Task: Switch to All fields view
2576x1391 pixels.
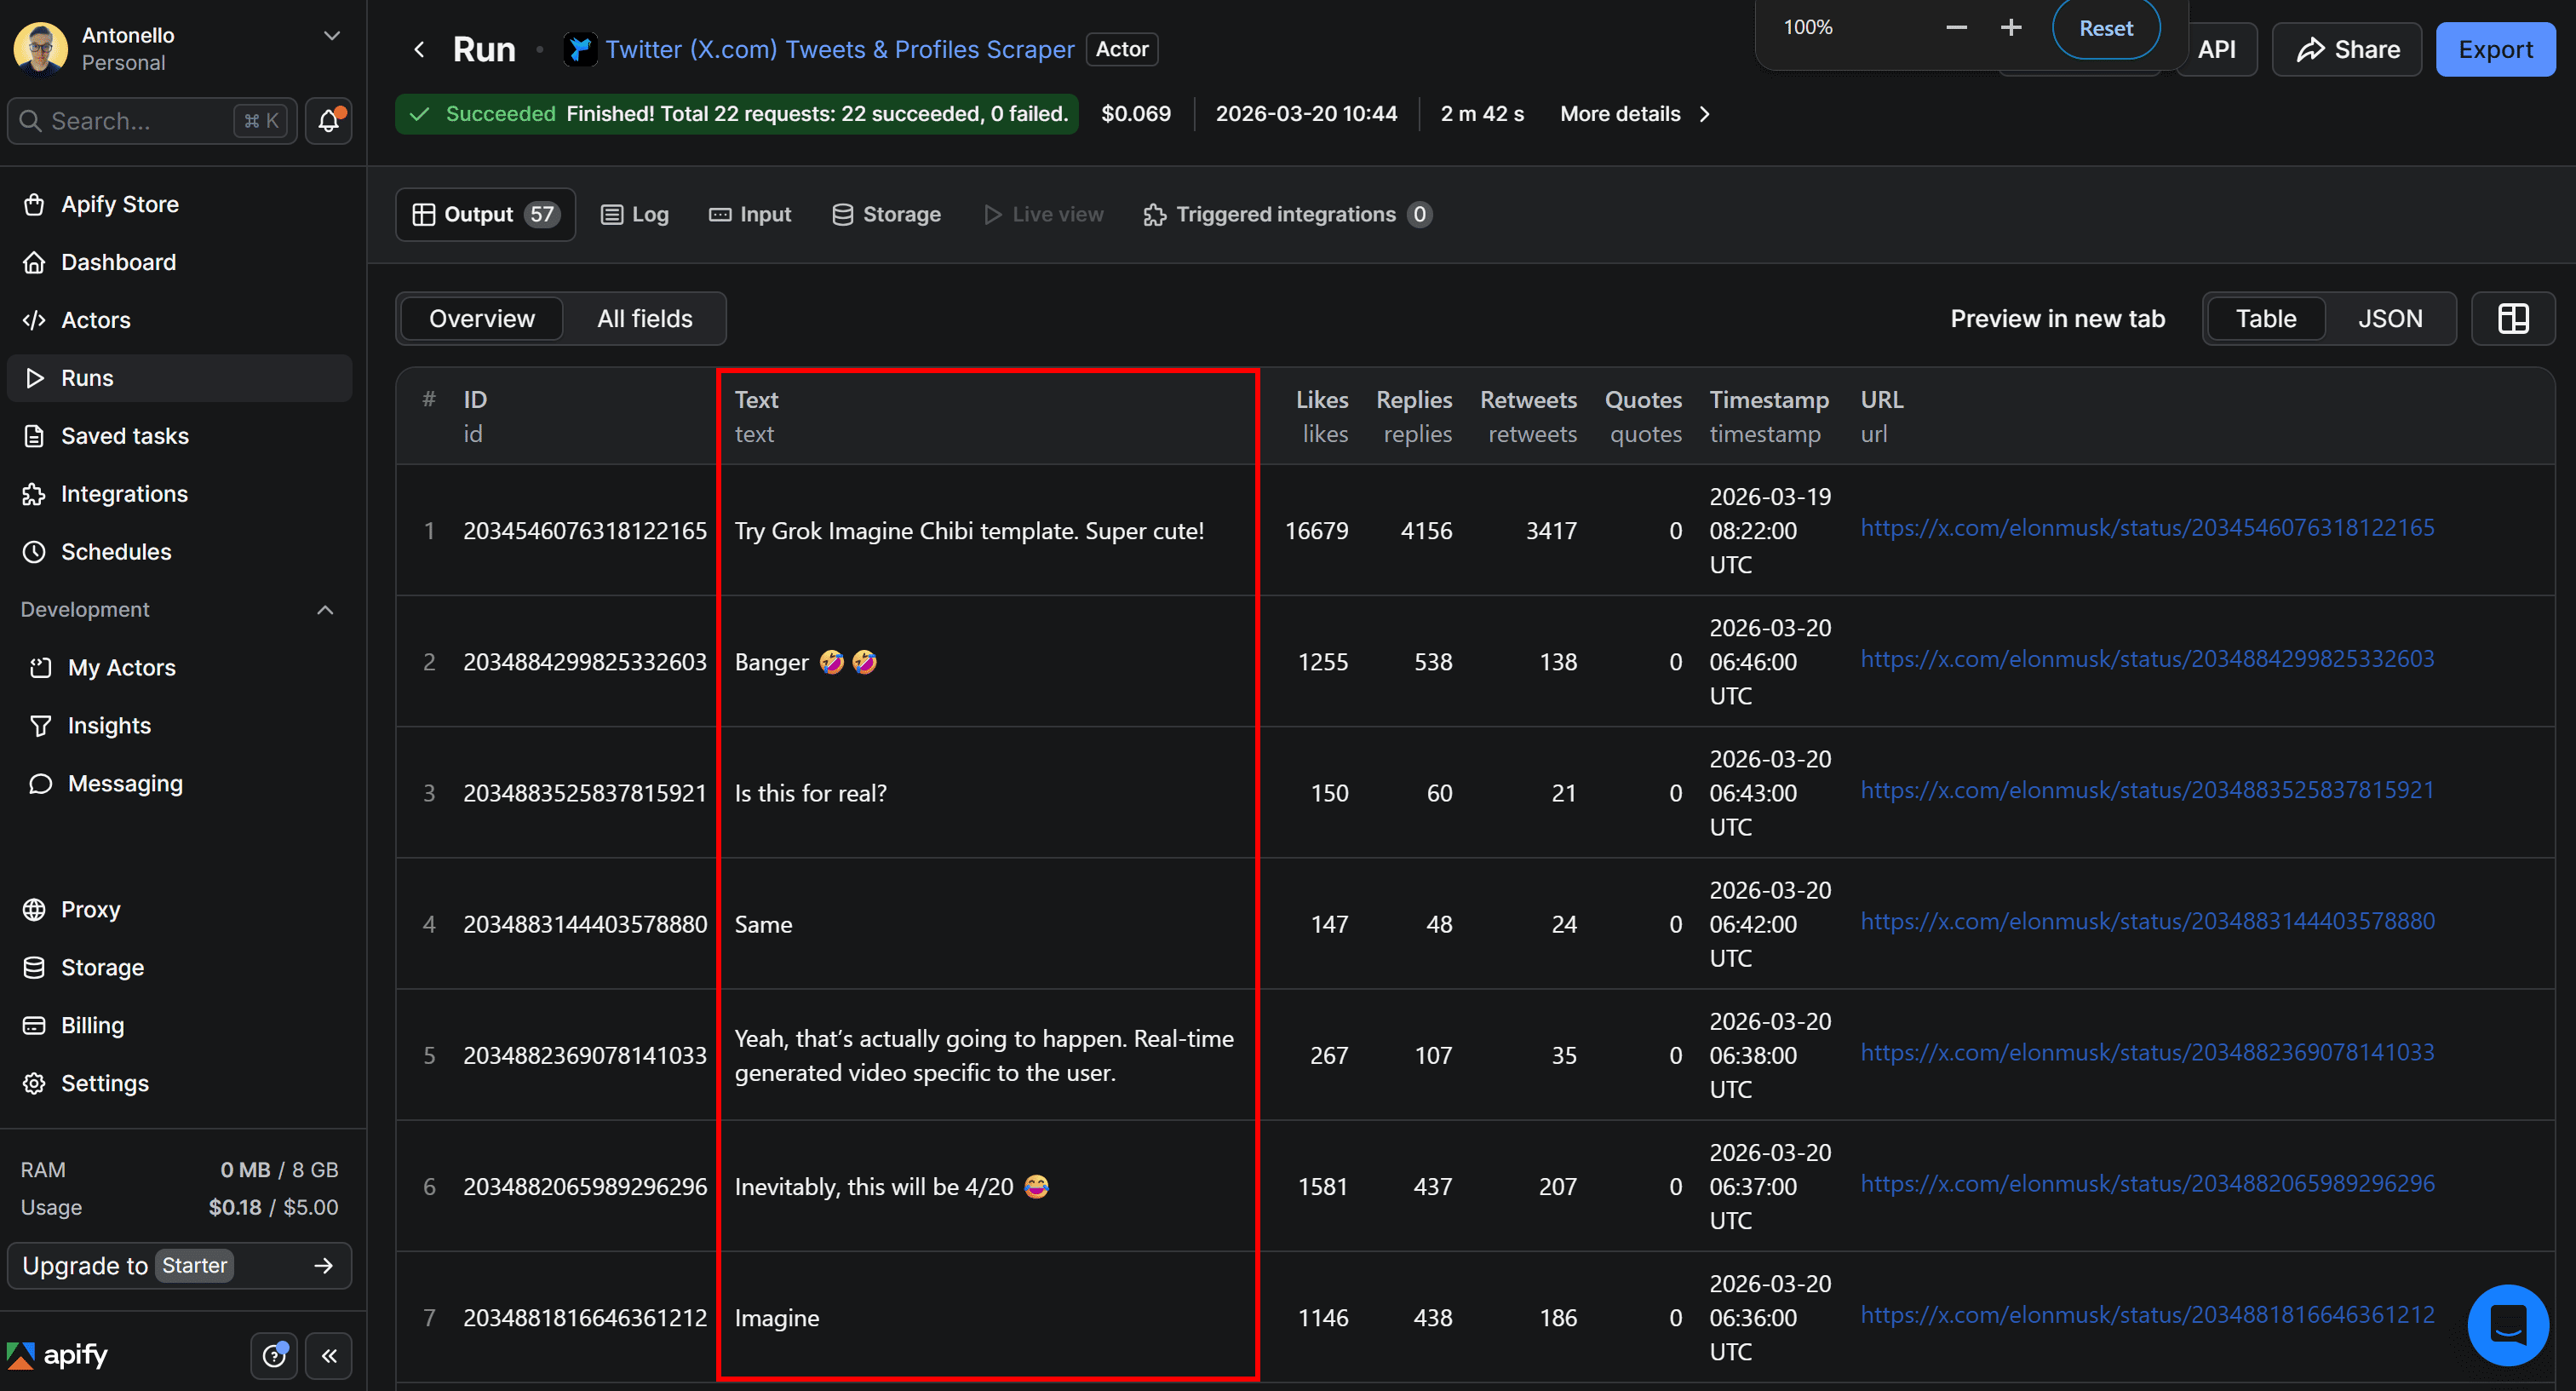Action: tap(644, 319)
